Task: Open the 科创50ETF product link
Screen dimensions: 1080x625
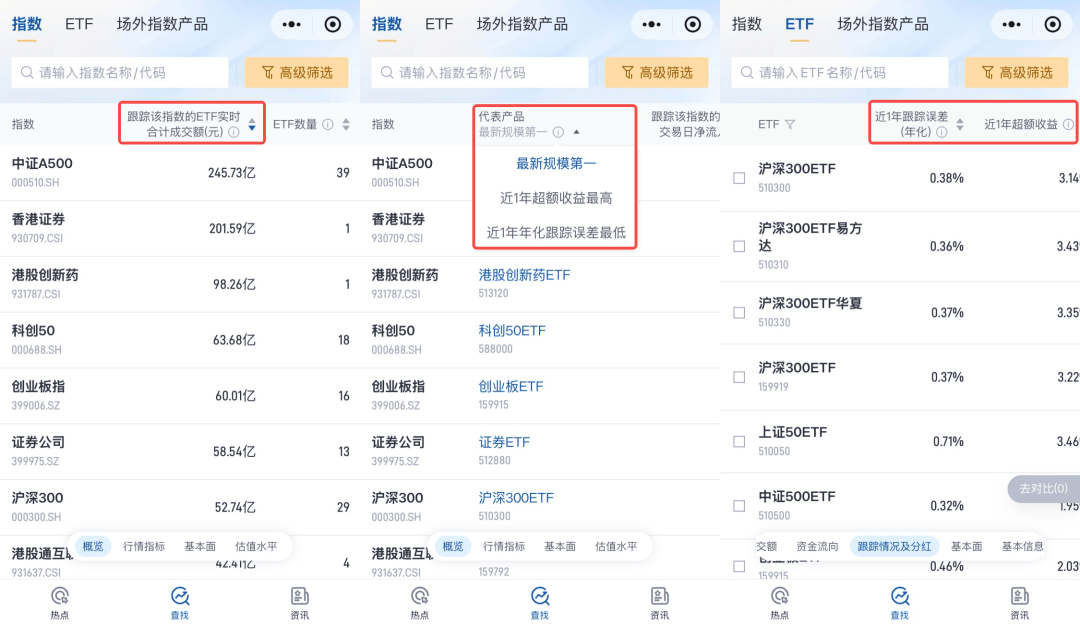Action: click(x=511, y=330)
